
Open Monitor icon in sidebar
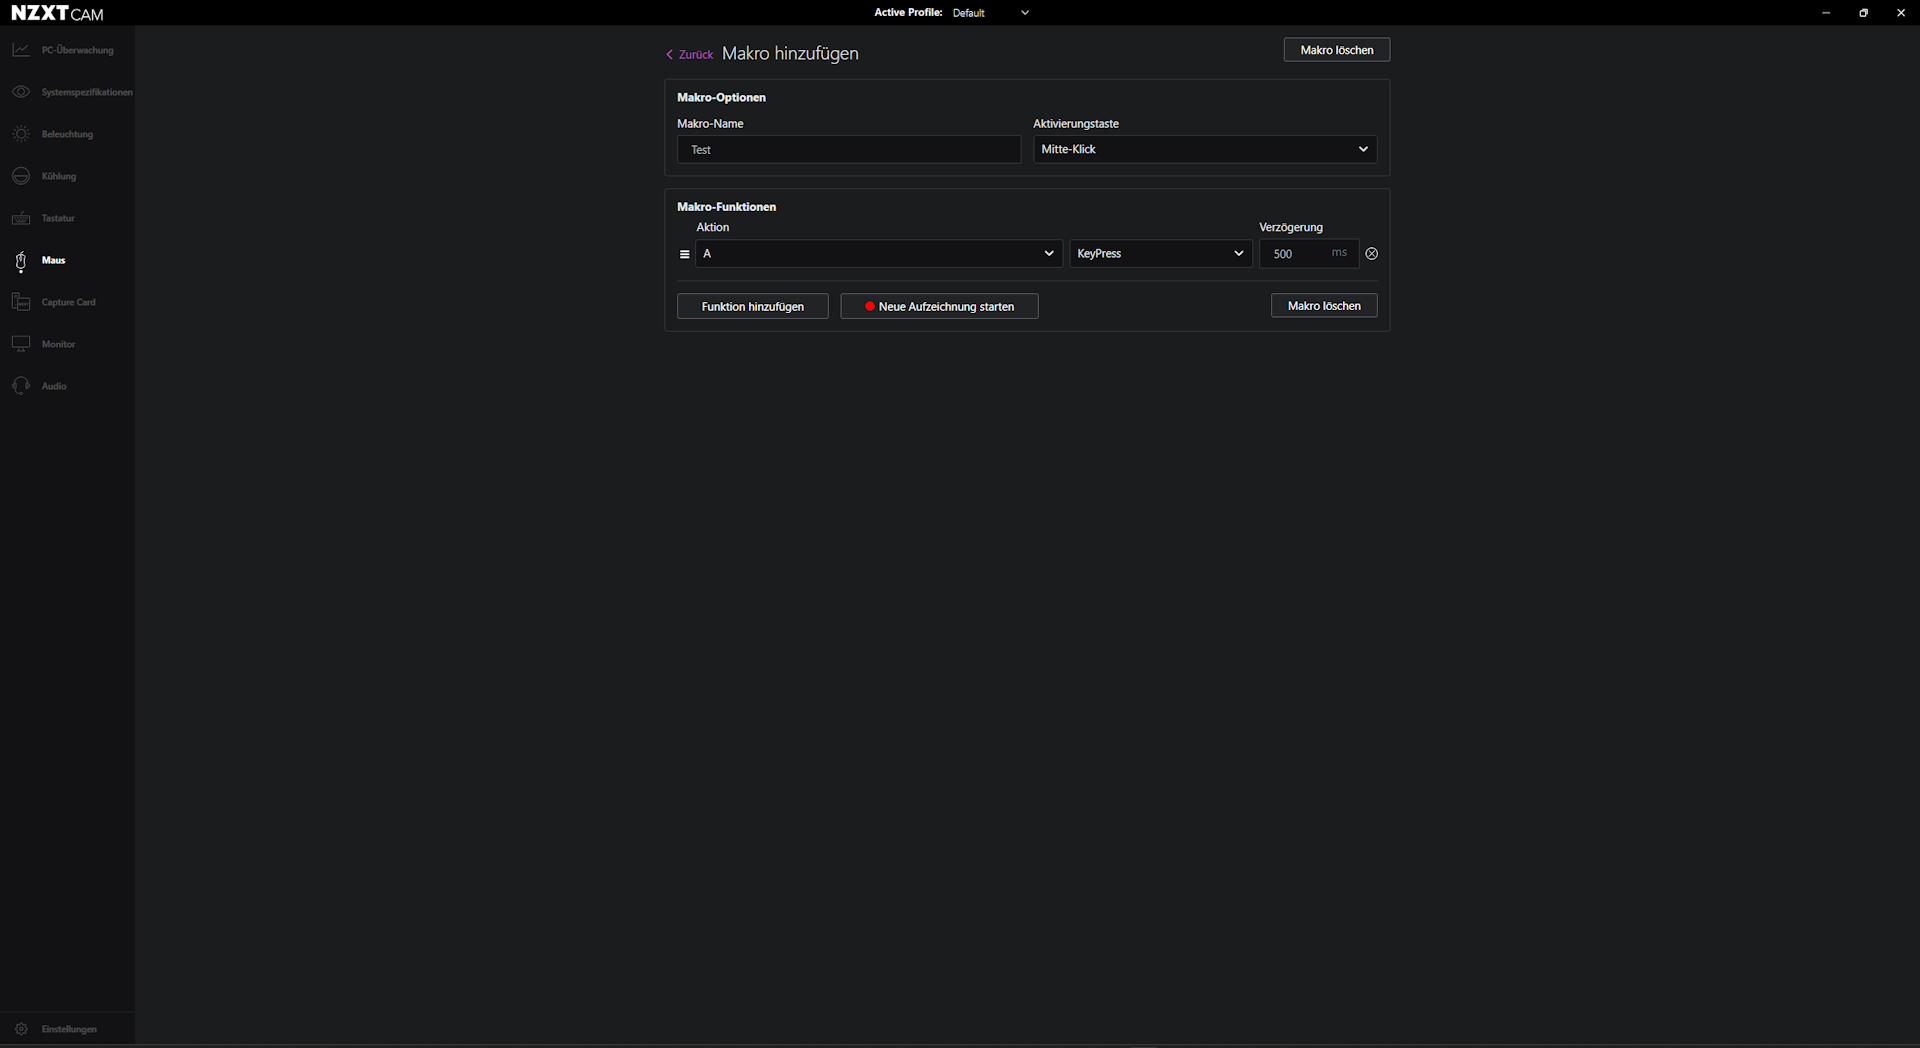pyautogui.click(x=21, y=344)
